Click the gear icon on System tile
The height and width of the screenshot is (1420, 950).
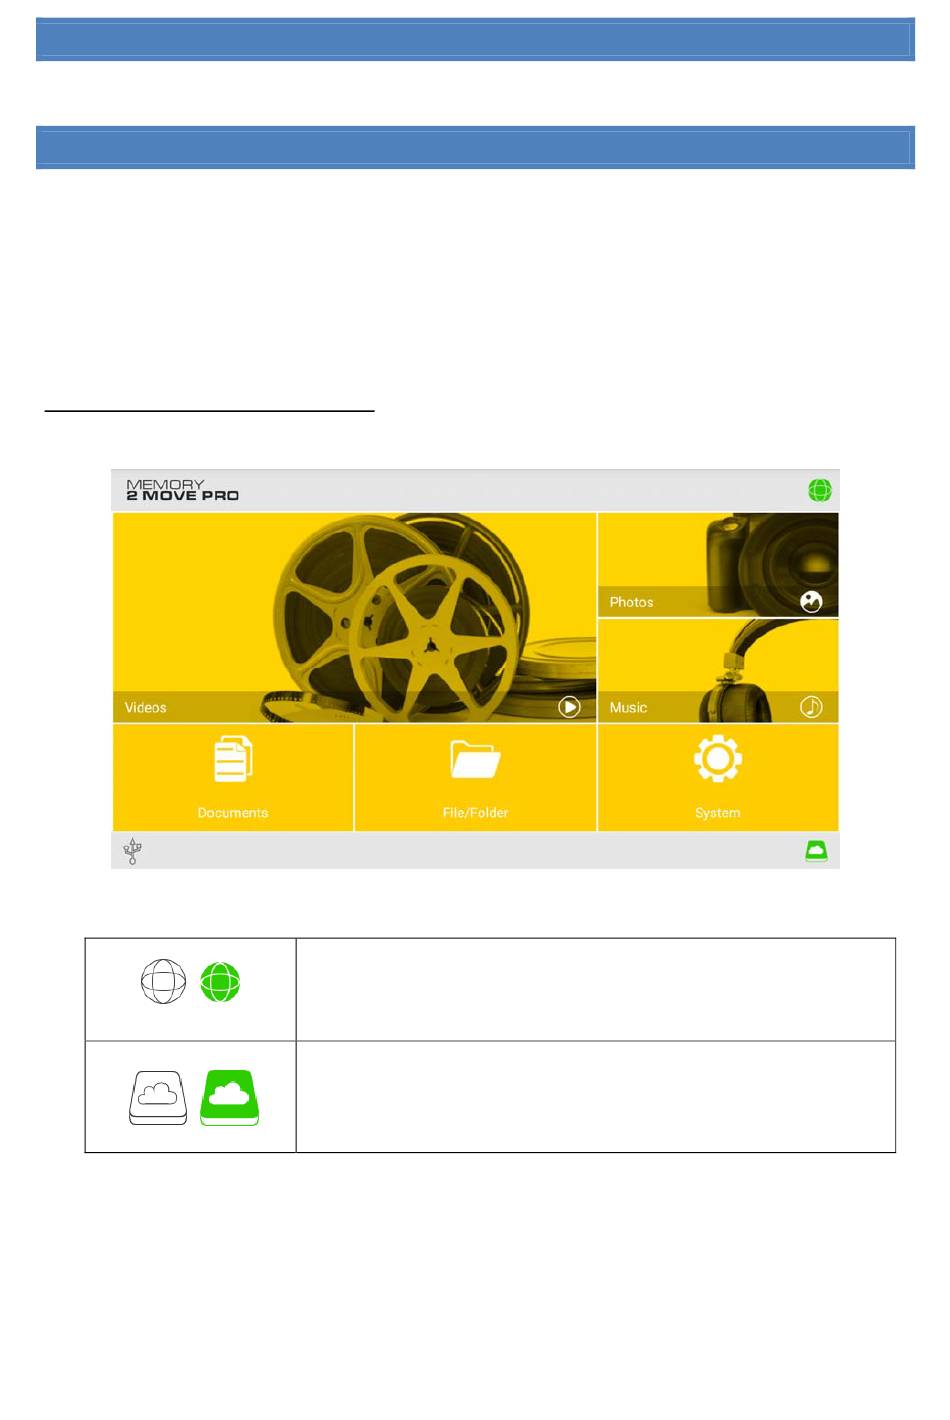pyautogui.click(x=718, y=759)
